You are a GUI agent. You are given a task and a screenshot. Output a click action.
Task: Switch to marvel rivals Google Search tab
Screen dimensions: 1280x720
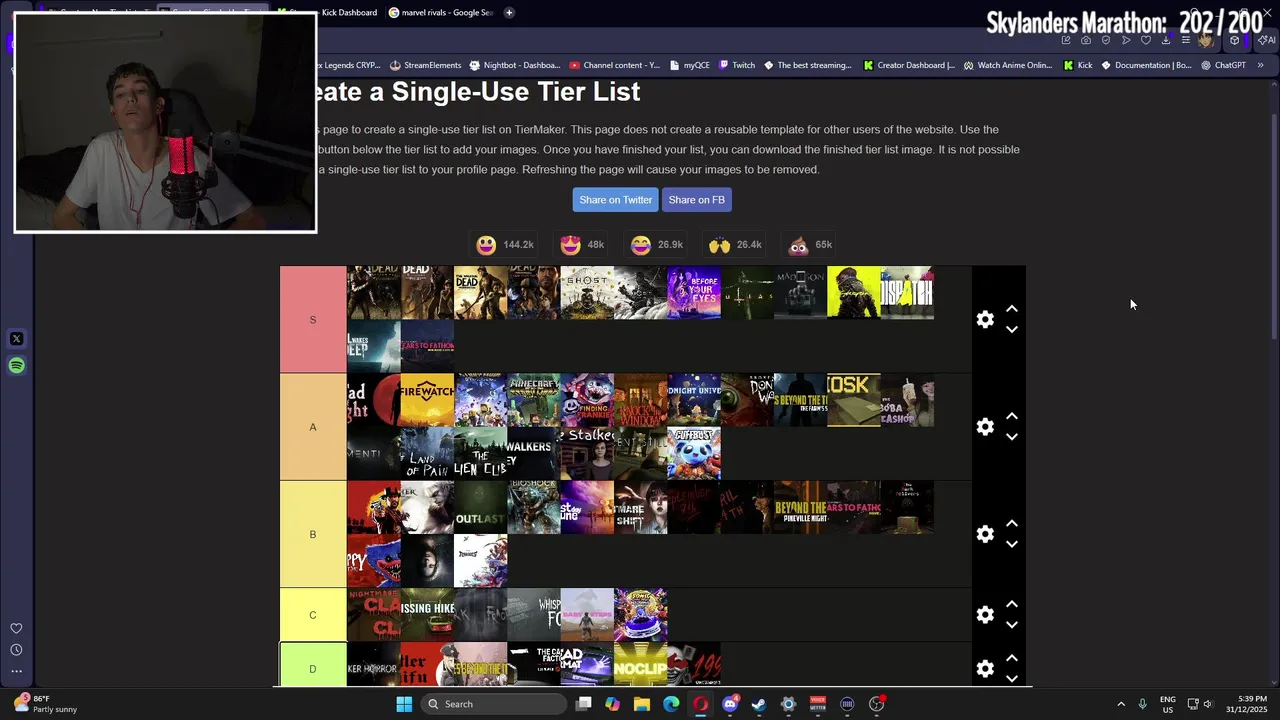pyautogui.click(x=441, y=12)
